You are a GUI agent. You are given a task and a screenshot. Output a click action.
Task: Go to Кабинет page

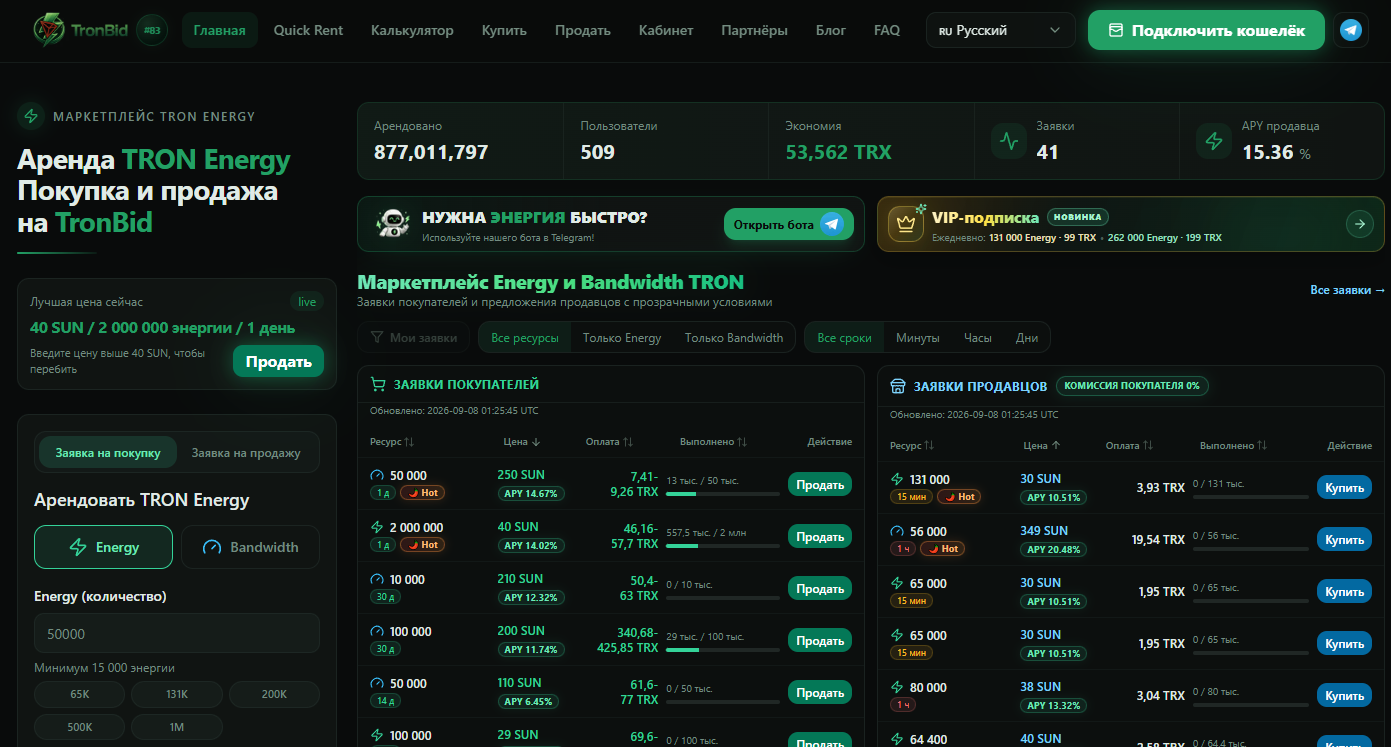(666, 30)
